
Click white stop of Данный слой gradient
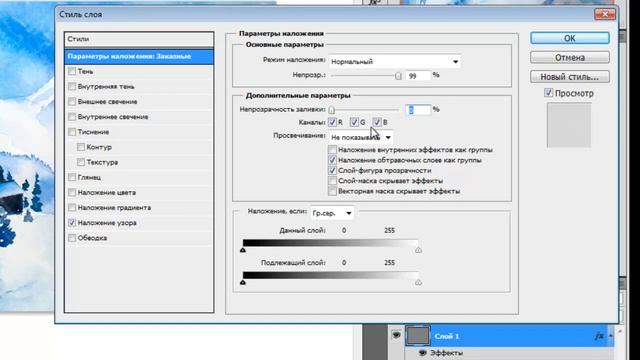pos(418,250)
